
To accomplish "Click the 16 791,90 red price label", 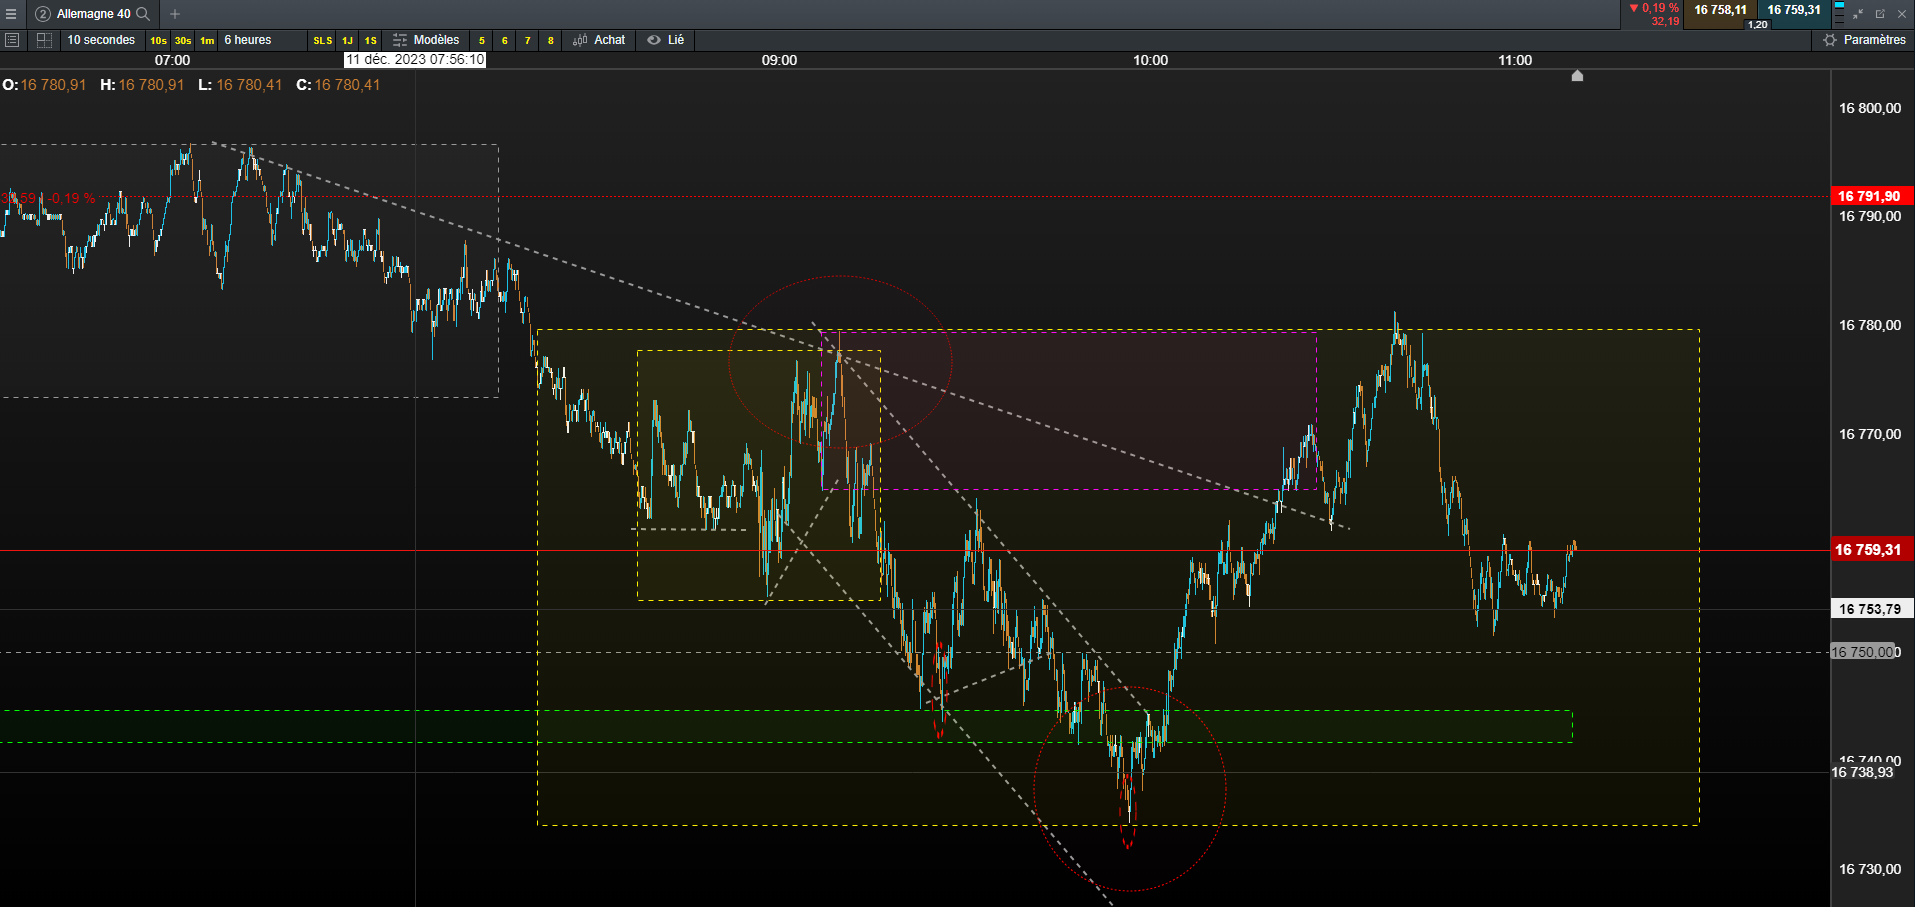I will pos(1868,196).
